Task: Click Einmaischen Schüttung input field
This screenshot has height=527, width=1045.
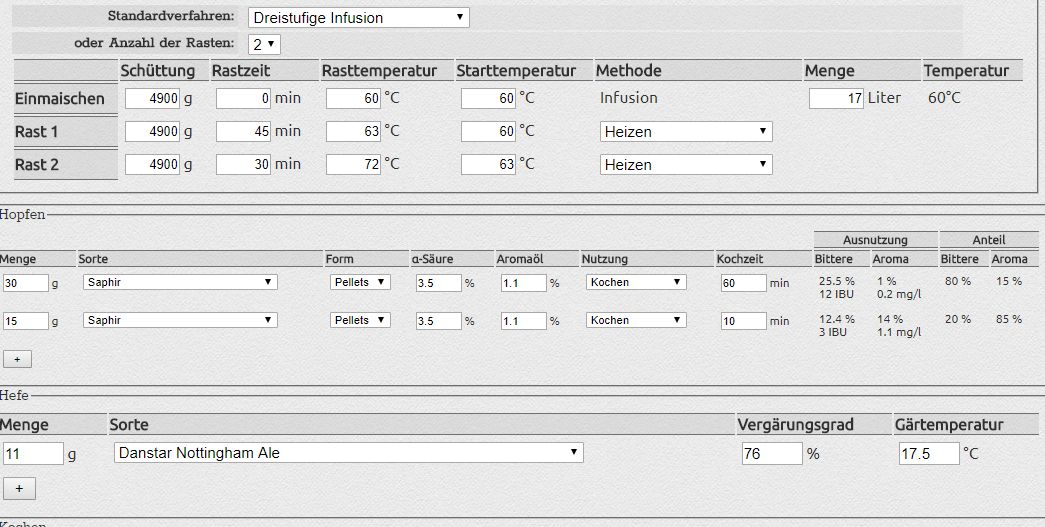Action: click(x=152, y=99)
